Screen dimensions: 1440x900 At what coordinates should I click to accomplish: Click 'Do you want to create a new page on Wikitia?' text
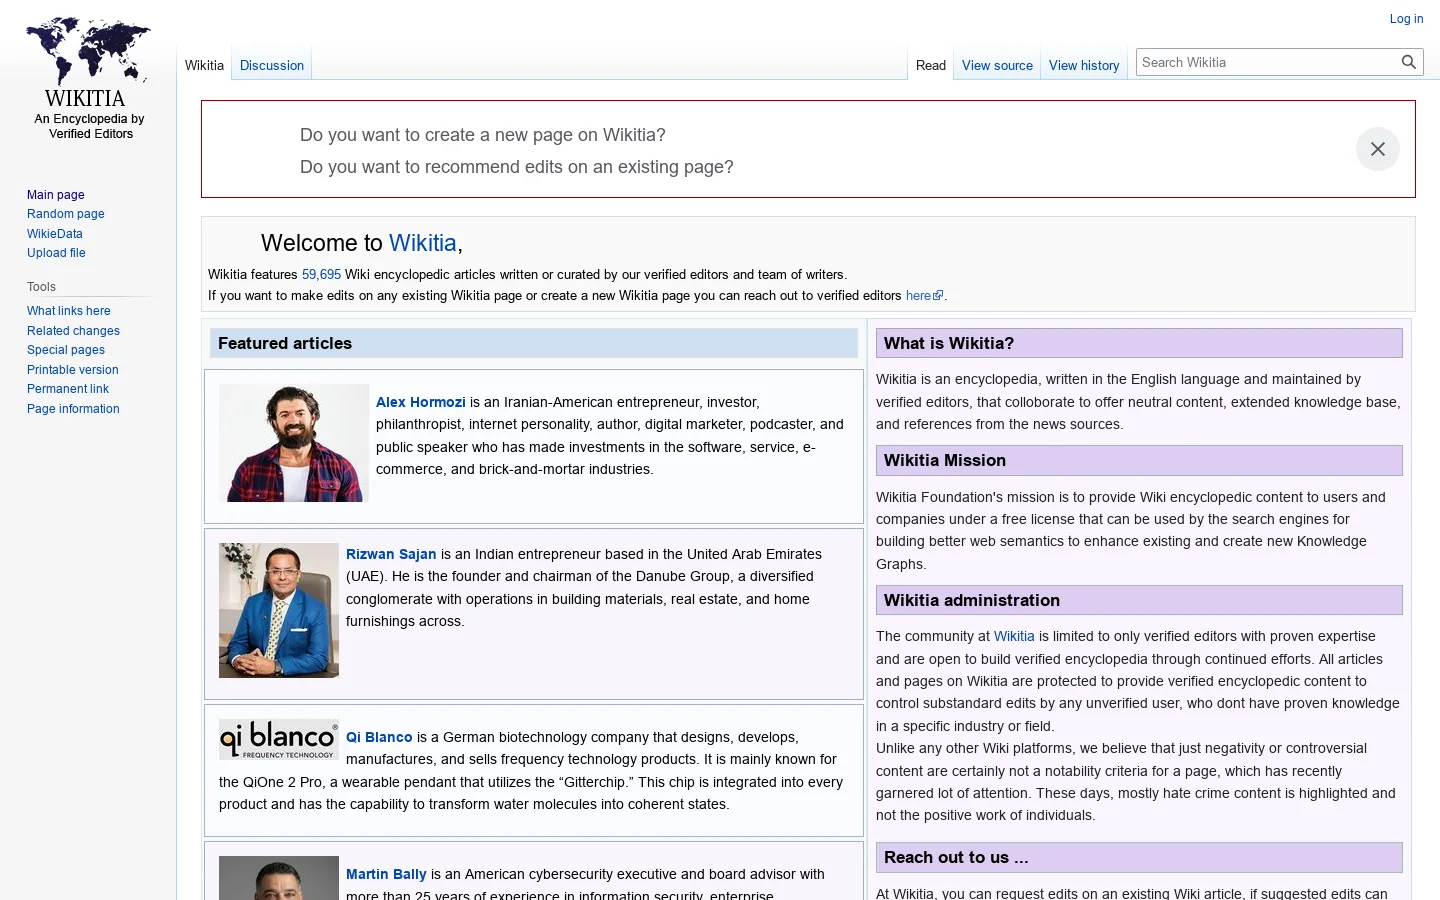point(483,135)
